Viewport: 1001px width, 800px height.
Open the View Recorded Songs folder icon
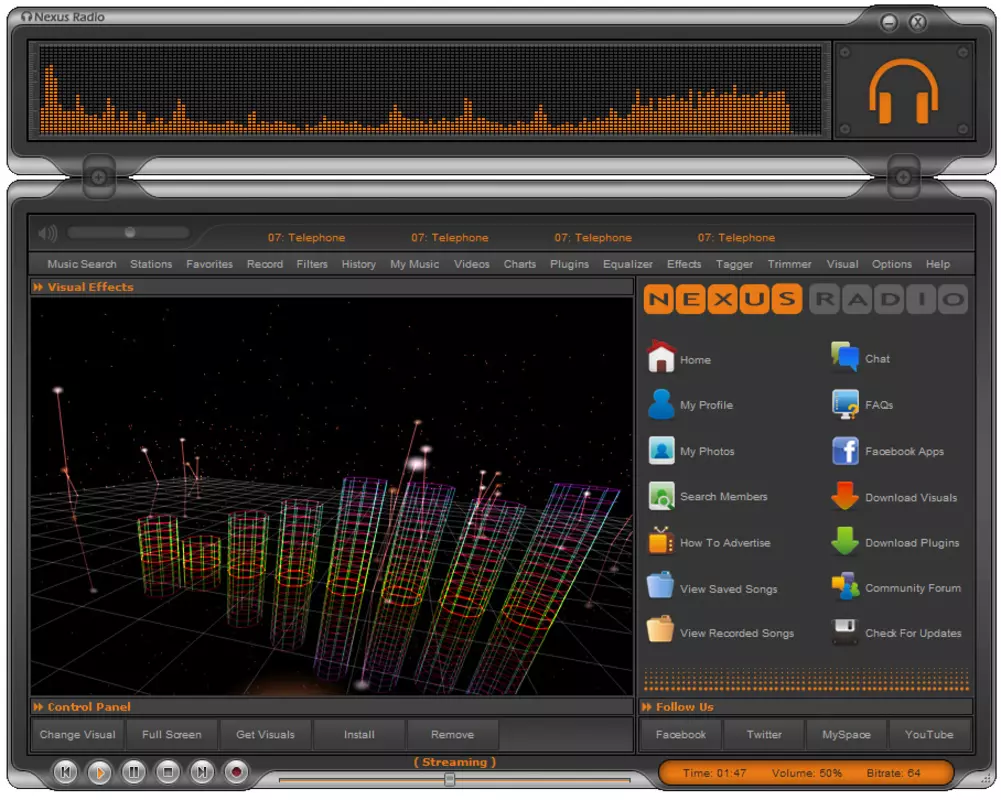(660, 630)
